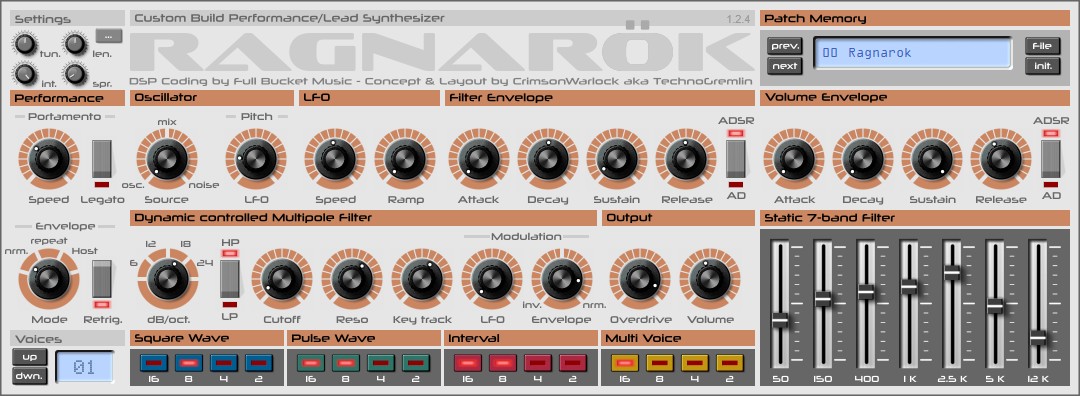Click the Reso resonance knob

pyautogui.click(x=352, y=279)
